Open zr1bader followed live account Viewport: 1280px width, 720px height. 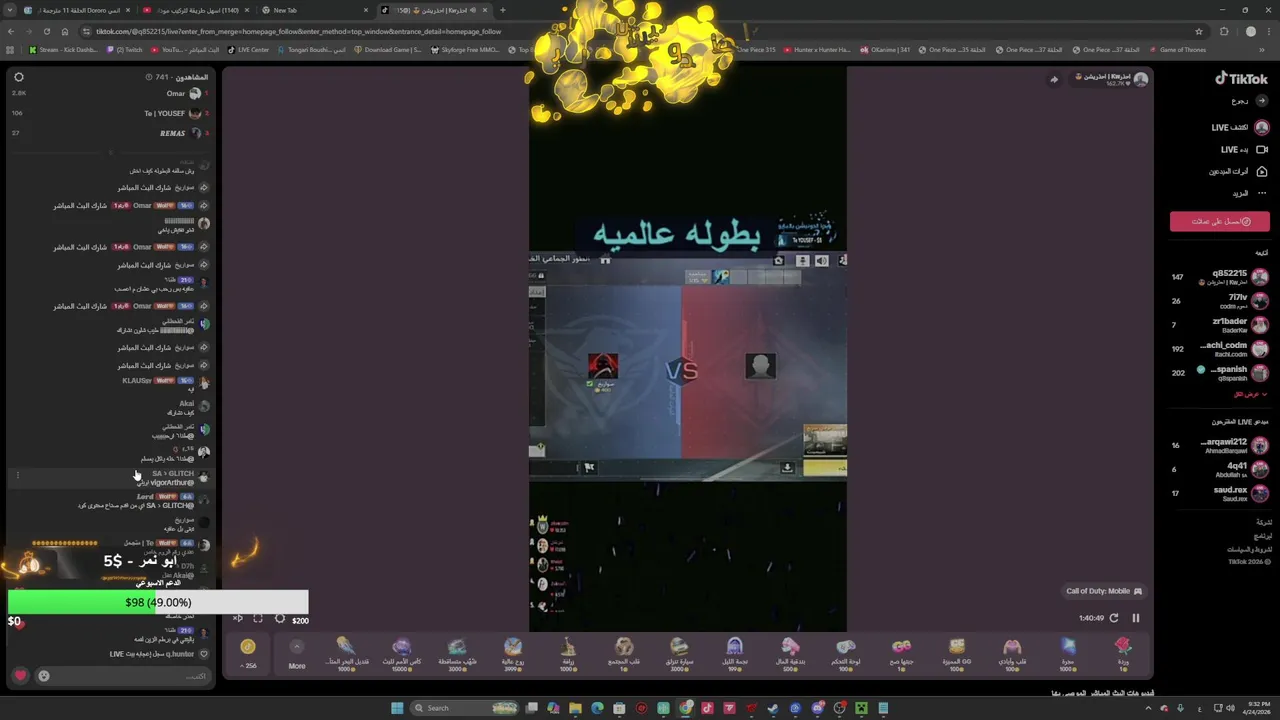tap(1220, 325)
